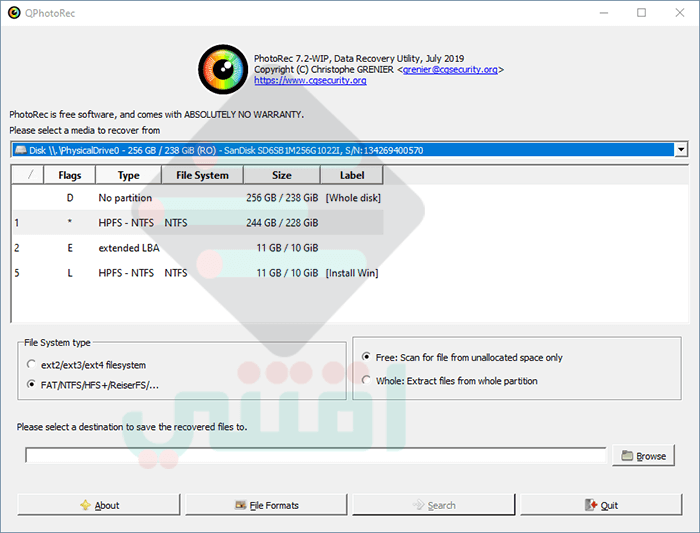Click the Search button

433,505
